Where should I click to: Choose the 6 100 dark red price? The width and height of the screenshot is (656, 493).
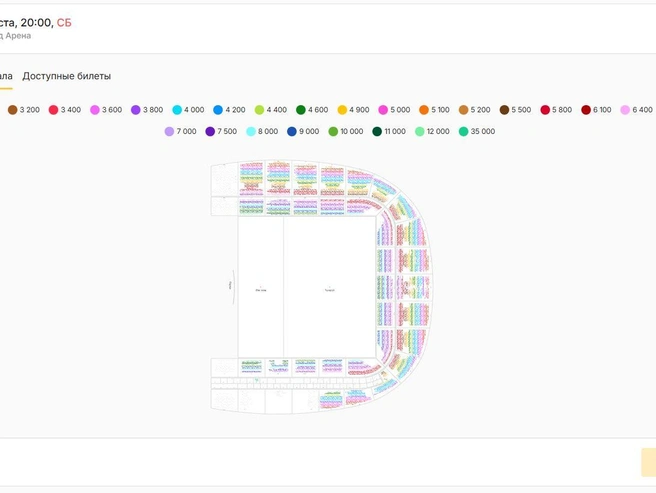click(x=586, y=110)
